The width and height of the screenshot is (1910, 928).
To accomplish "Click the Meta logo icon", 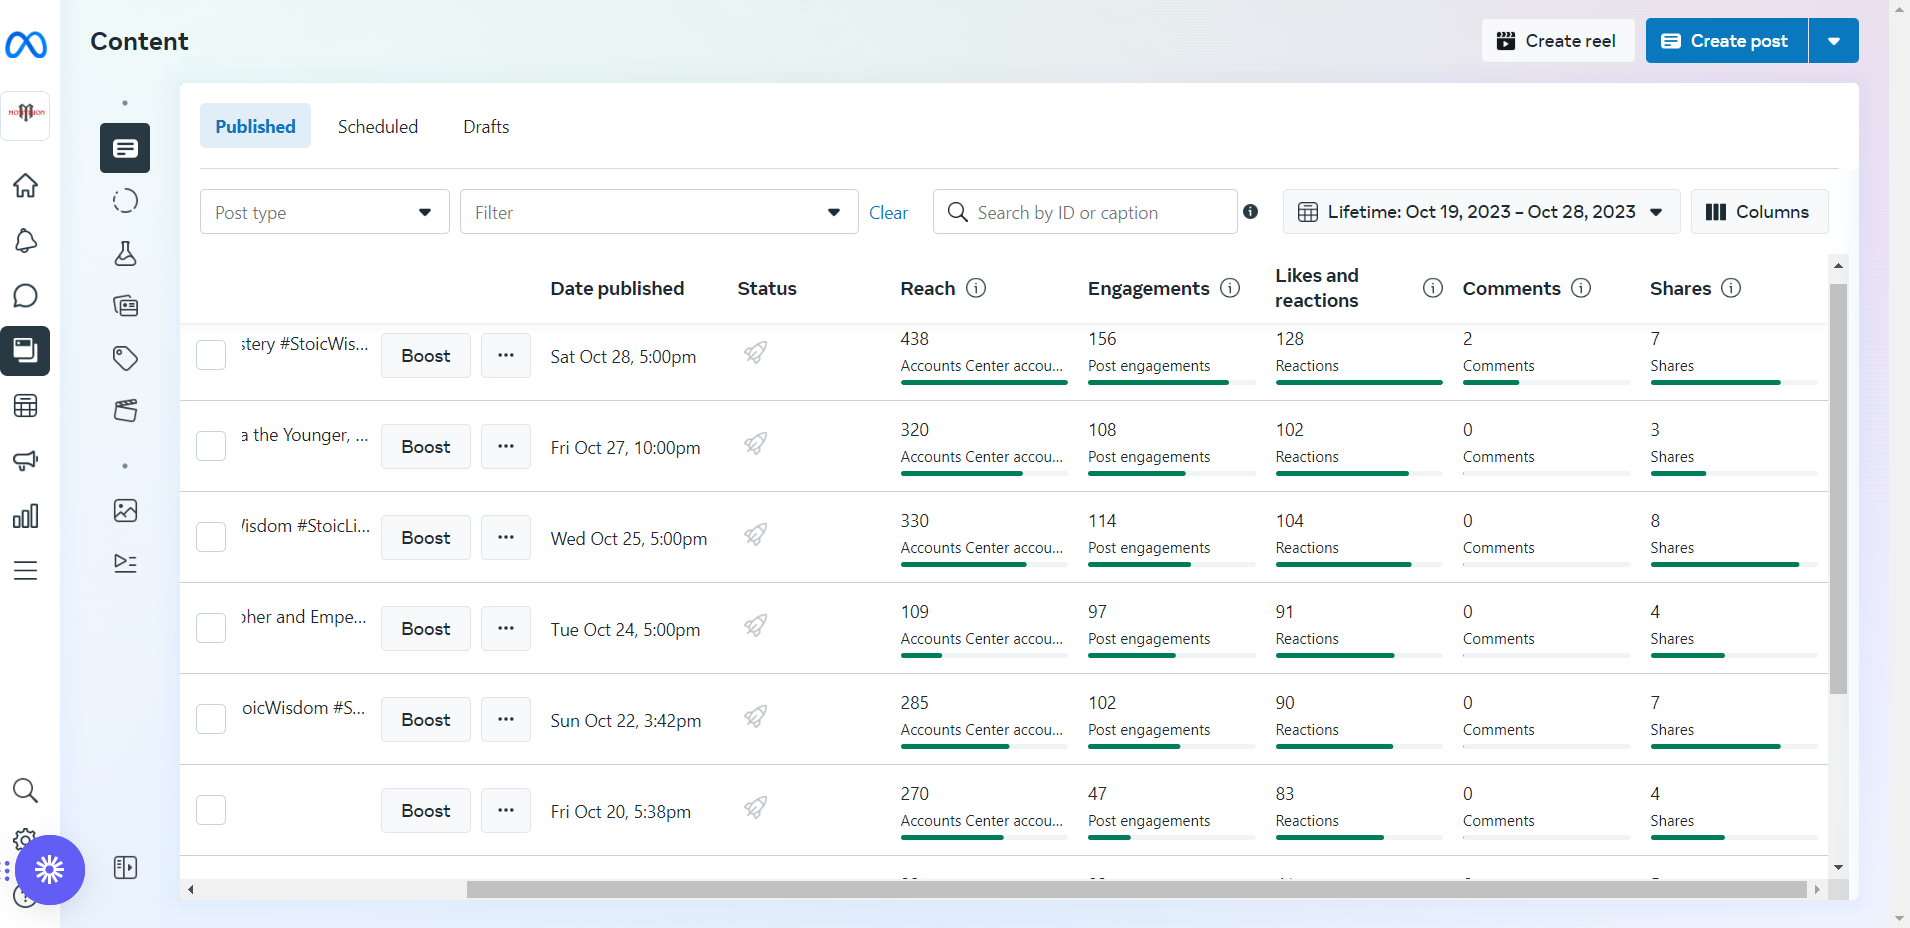I will (x=26, y=44).
